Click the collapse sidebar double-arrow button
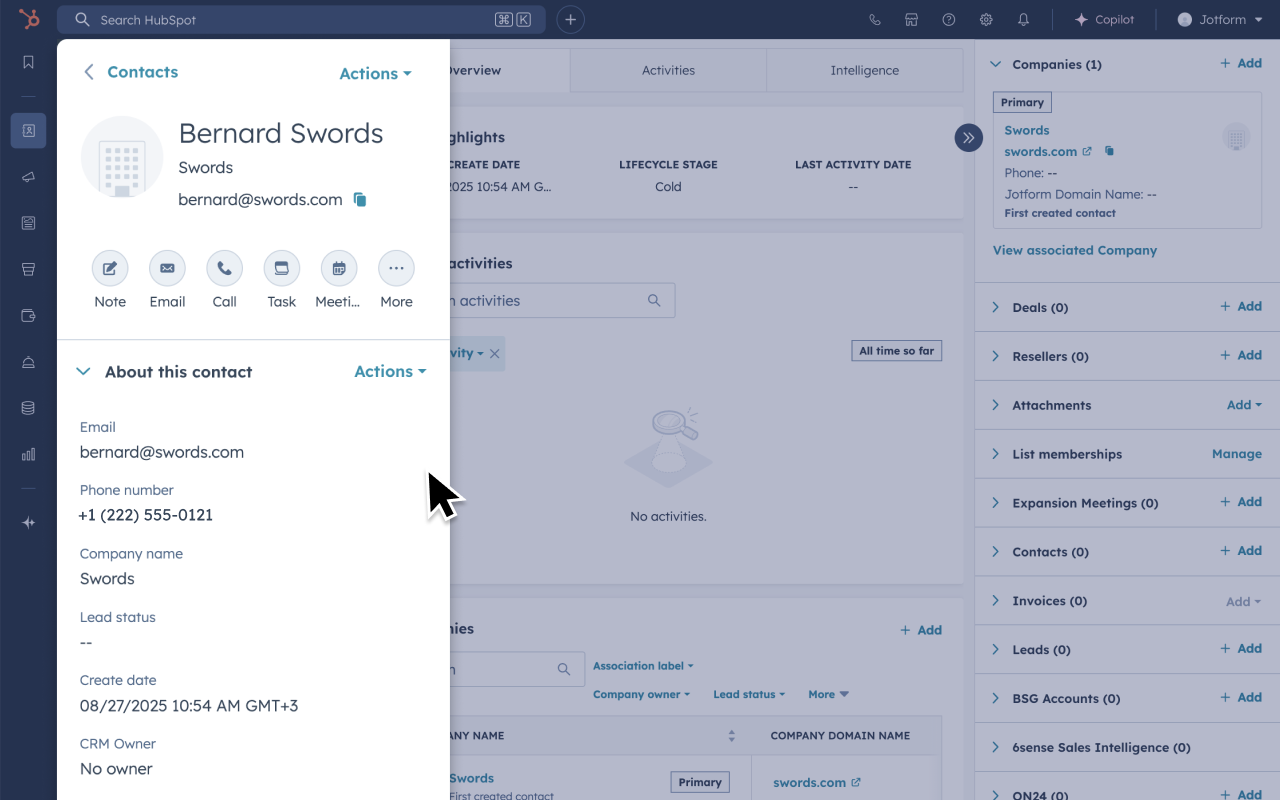The height and width of the screenshot is (800, 1280). (968, 138)
